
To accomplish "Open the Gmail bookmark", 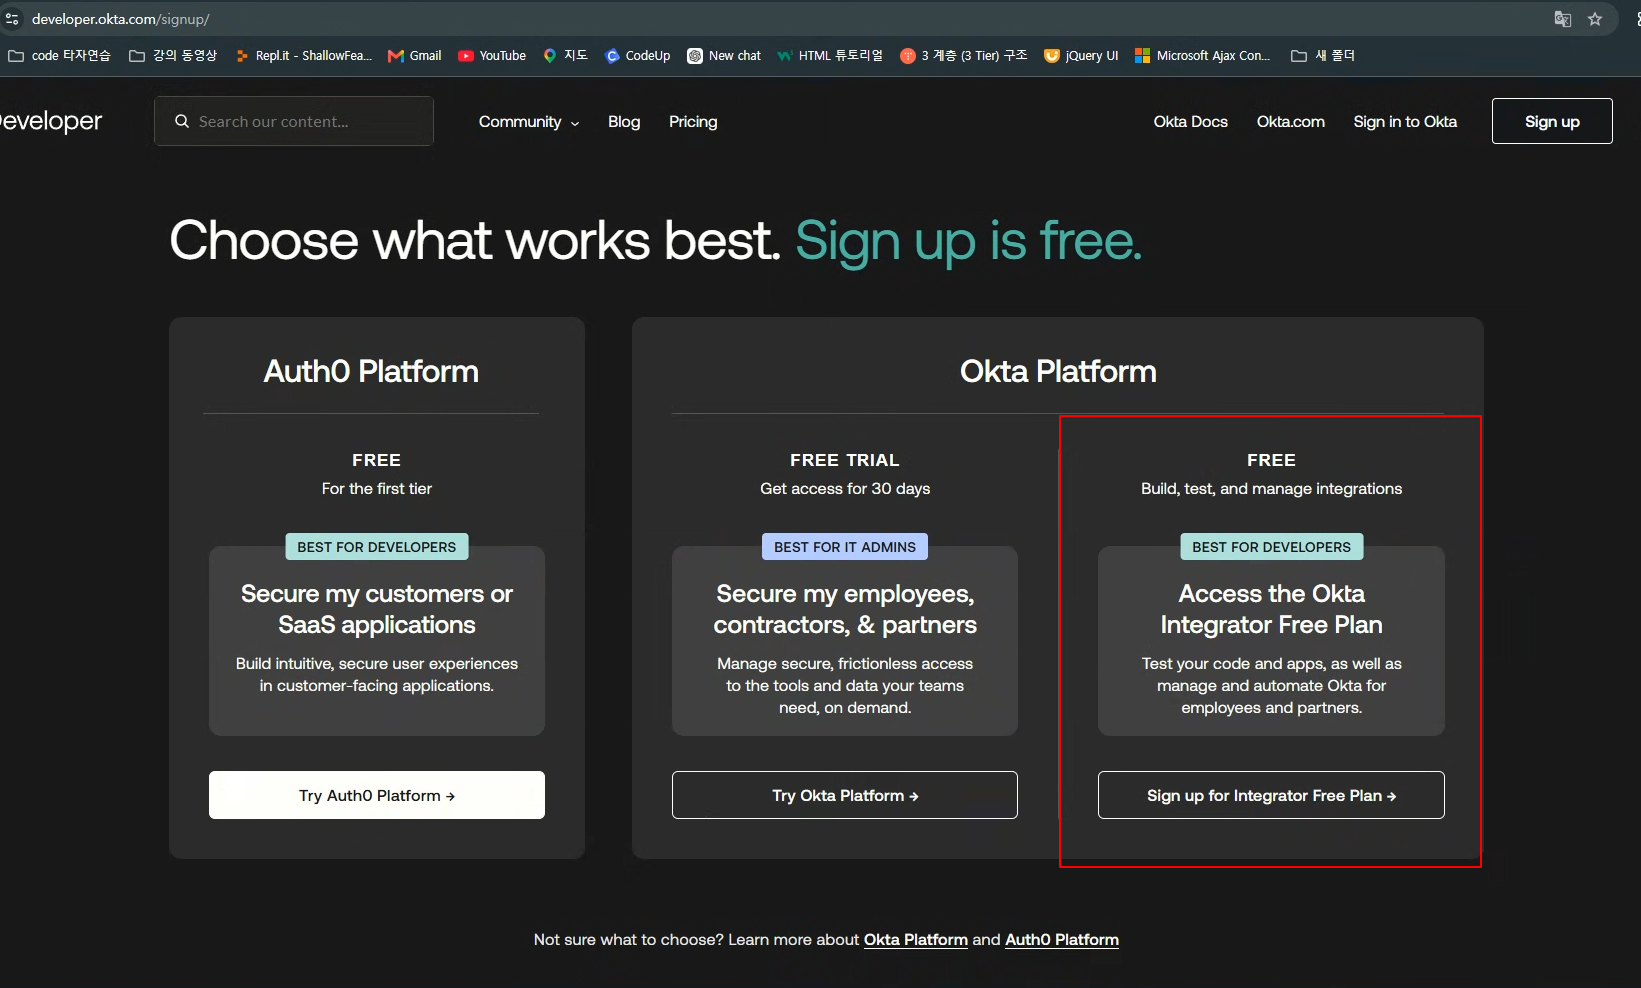I will [x=415, y=56].
